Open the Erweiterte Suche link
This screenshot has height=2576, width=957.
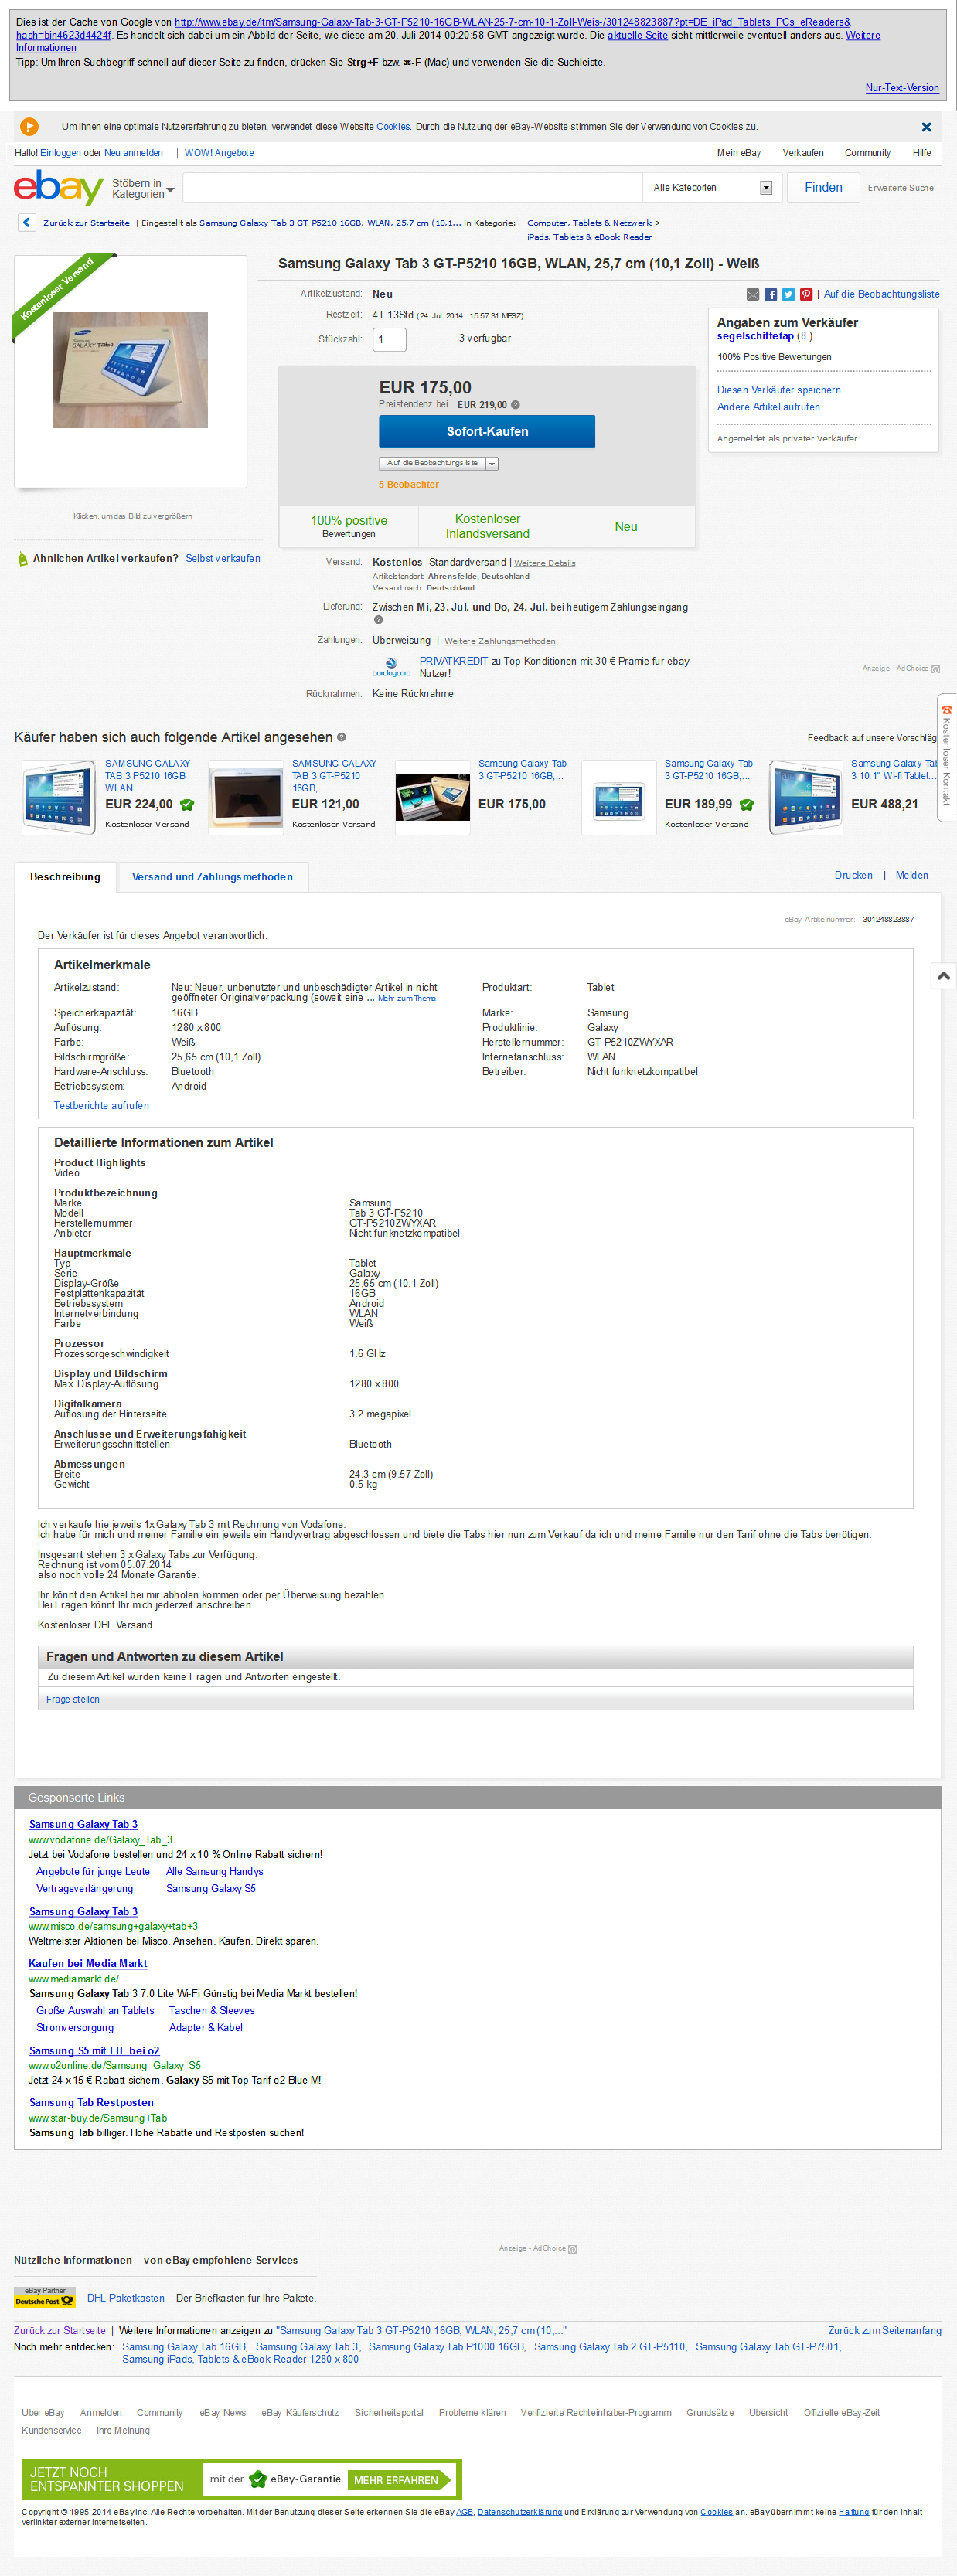coord(900,188)
